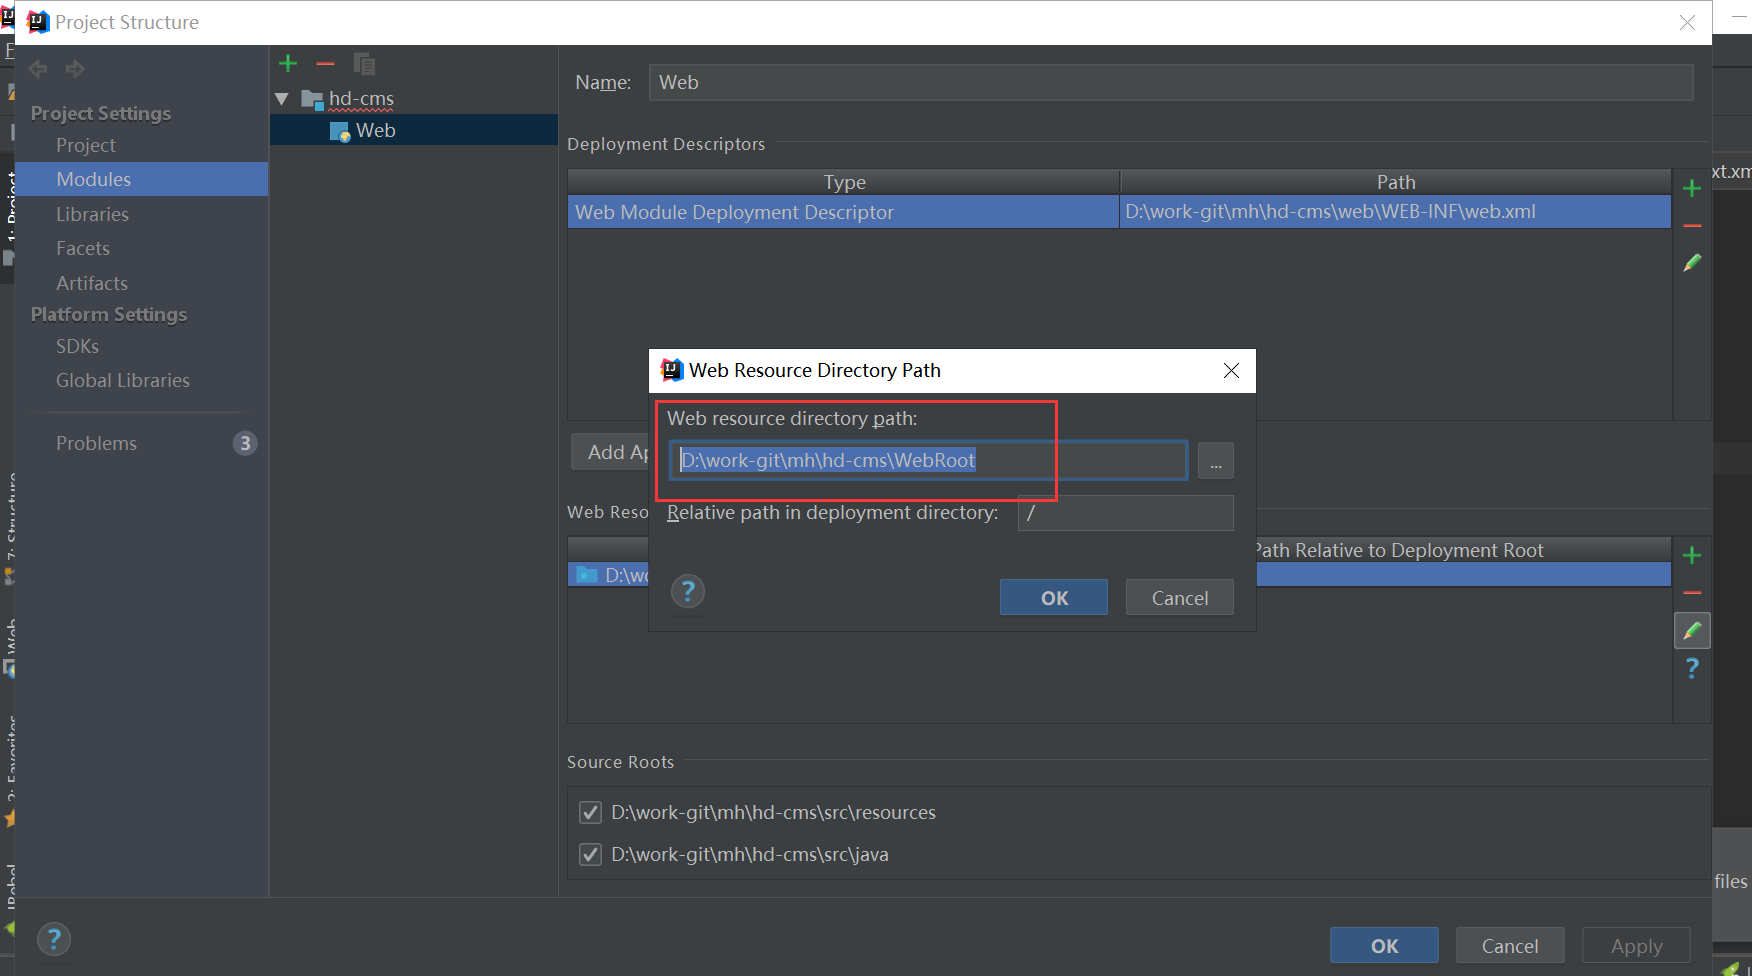Click the D:\work-git\mh\hd-cms\src\java label

[750, 855]
